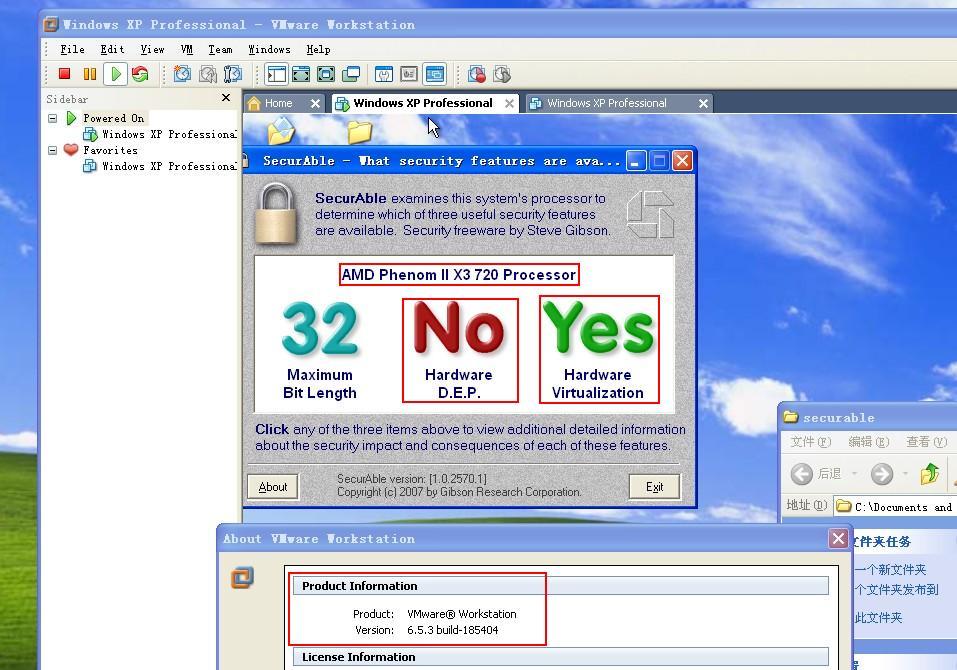This screenshot has width=957, height=670.
Task: Open the Team menu
Action: [x=220, y=49]
